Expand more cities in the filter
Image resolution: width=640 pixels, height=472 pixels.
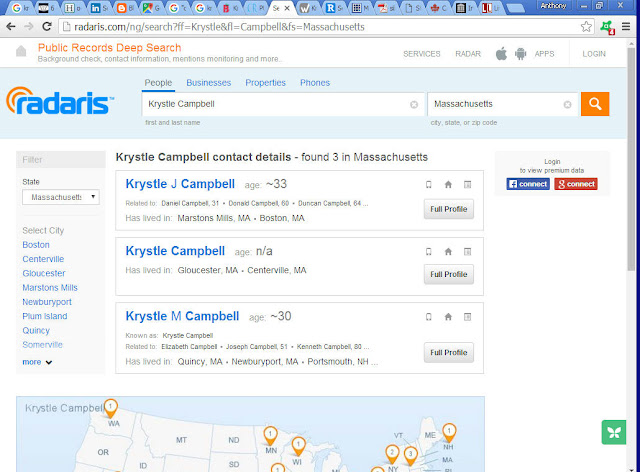37,362
